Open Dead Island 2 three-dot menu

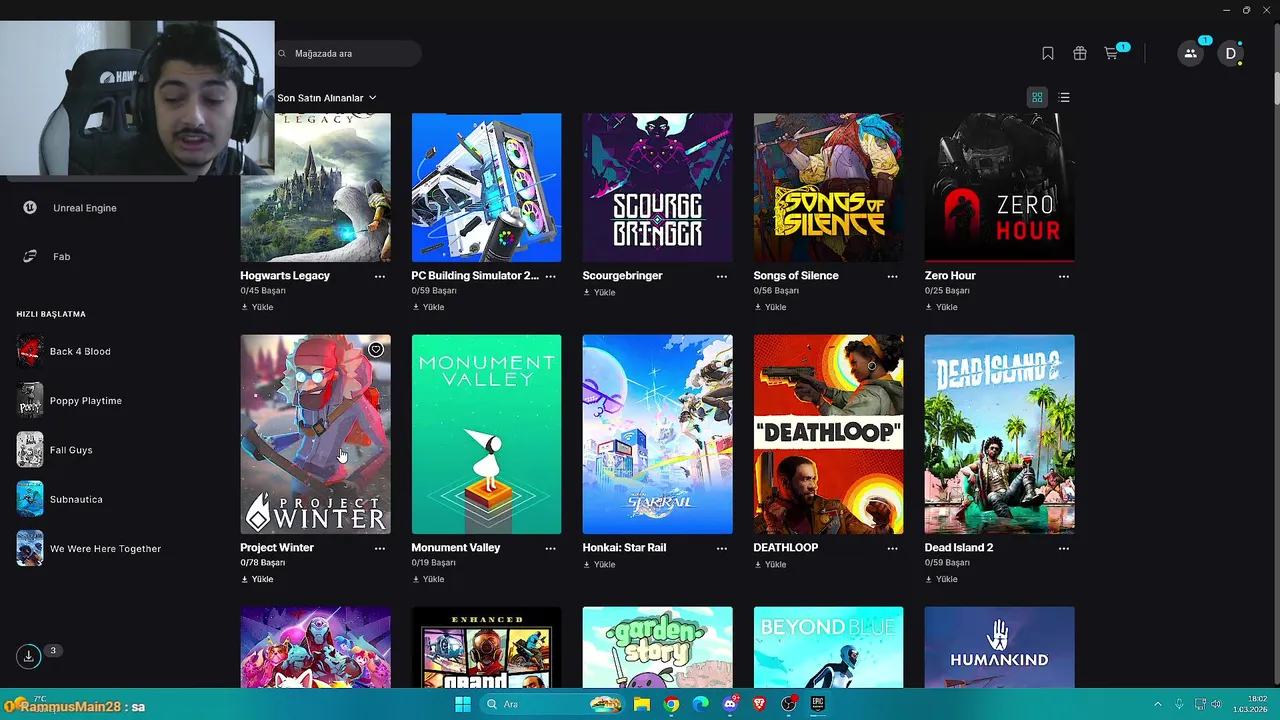click(1064, 548)
